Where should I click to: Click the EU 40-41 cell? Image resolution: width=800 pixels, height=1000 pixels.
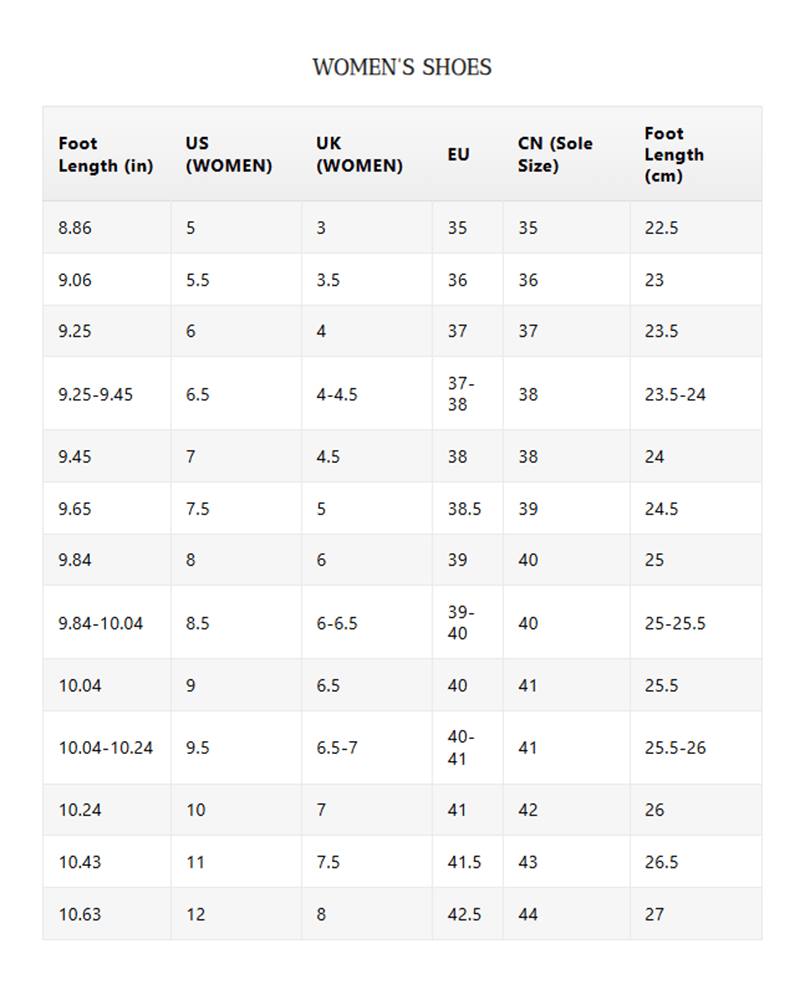[x=461, y=748]
